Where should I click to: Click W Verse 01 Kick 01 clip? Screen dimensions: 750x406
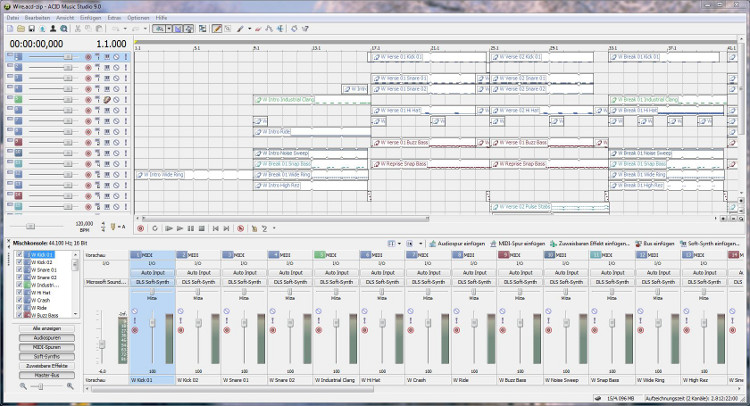(427, 57)
